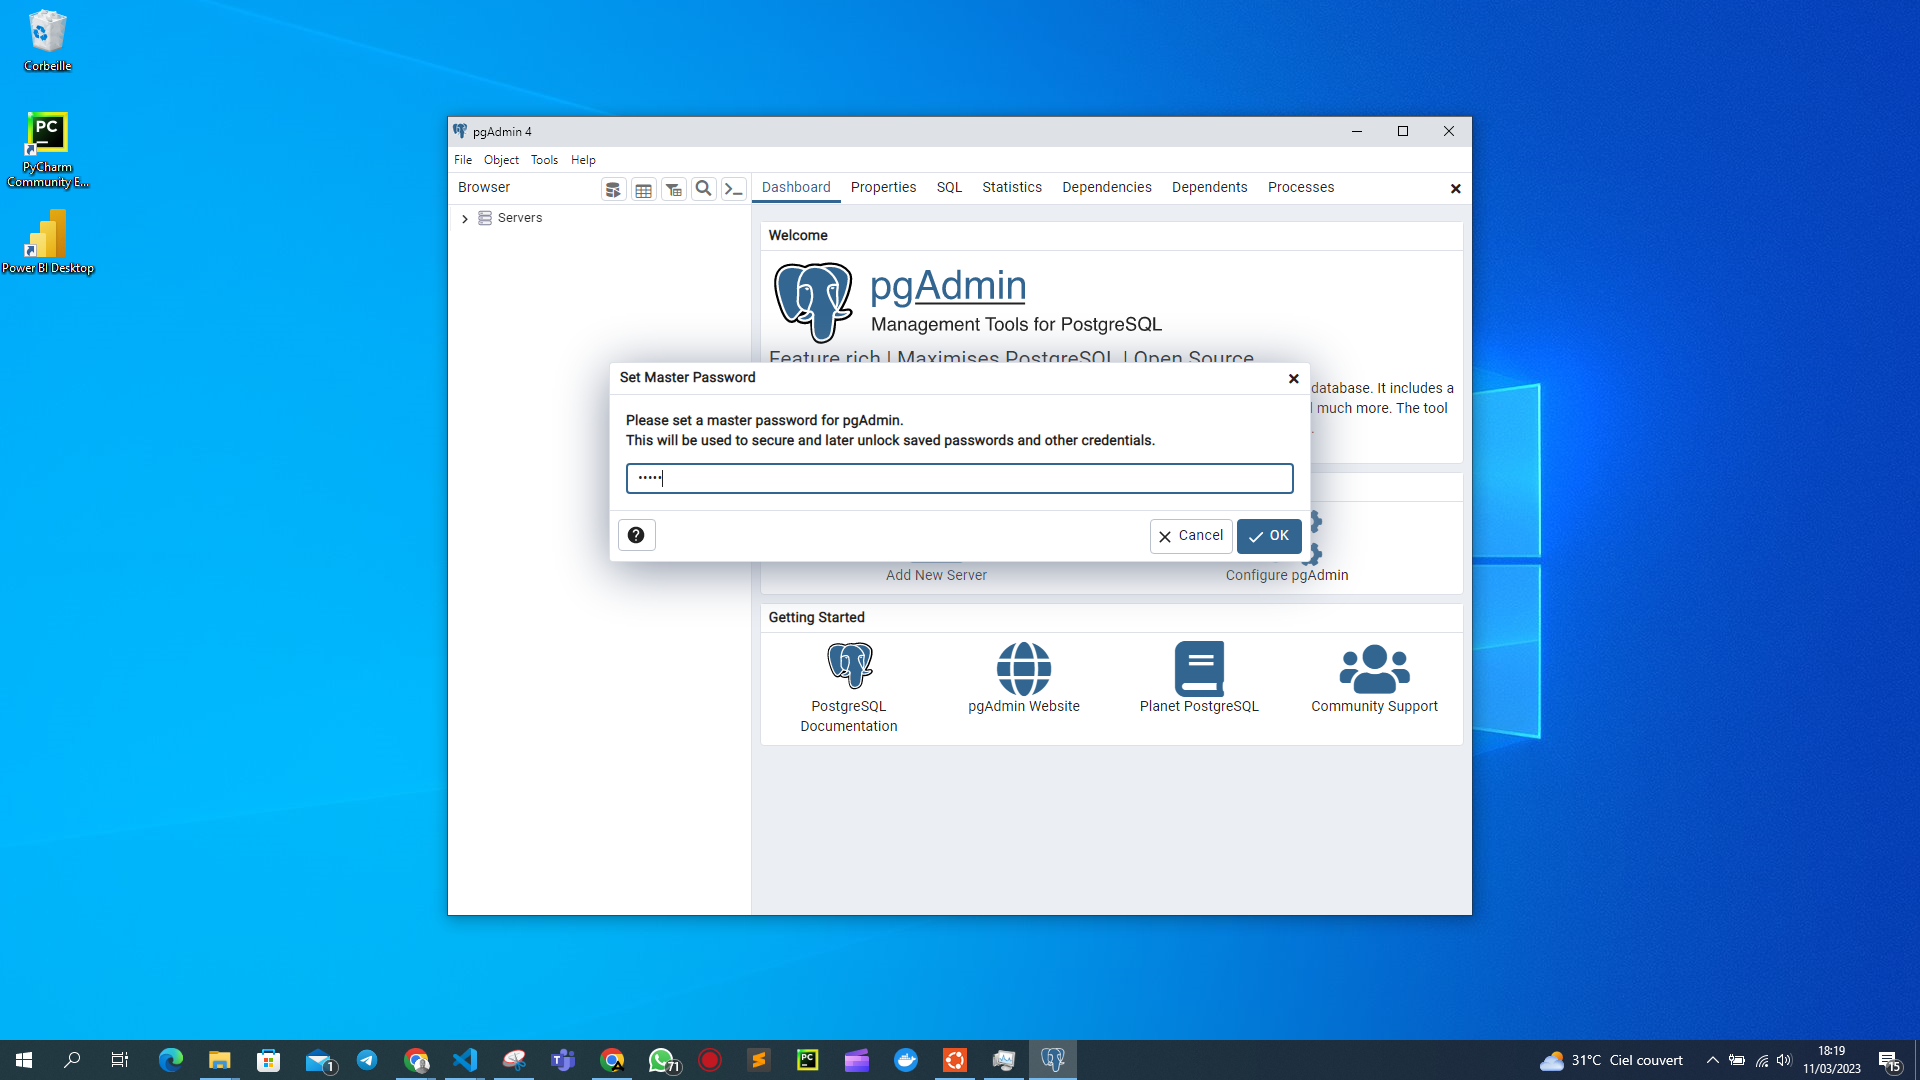Open Ubuntu from taskbar

coord(955,1060)
